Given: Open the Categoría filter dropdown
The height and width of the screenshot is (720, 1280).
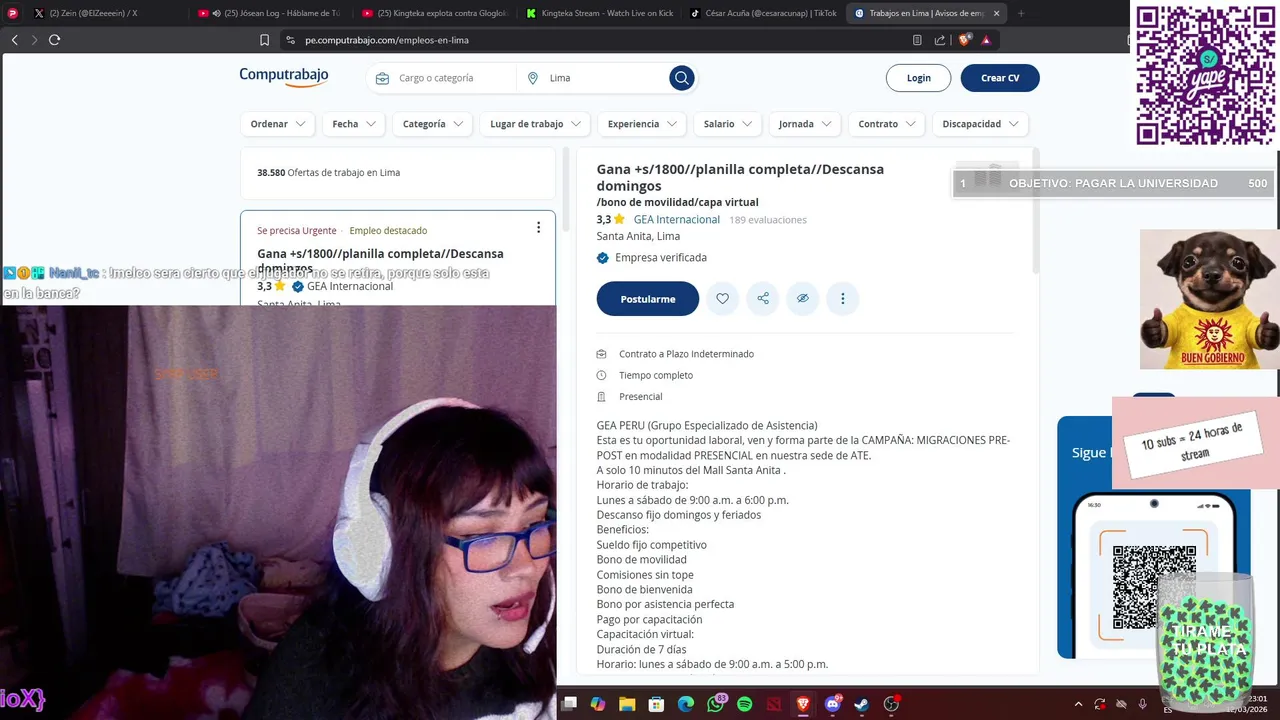Looking at the screenshot, I should (433, 124).
